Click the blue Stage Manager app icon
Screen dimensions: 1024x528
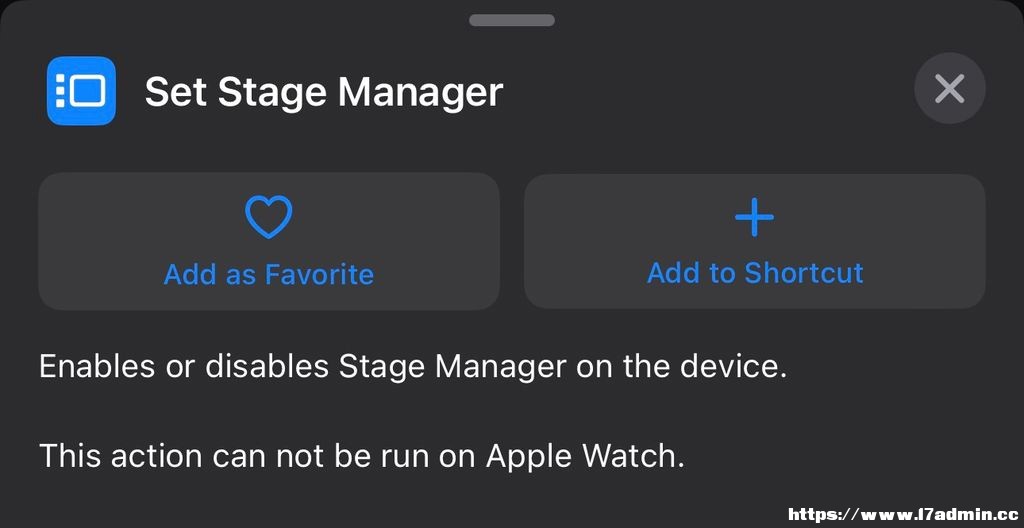pyautogui.click(x=81, y=91)
